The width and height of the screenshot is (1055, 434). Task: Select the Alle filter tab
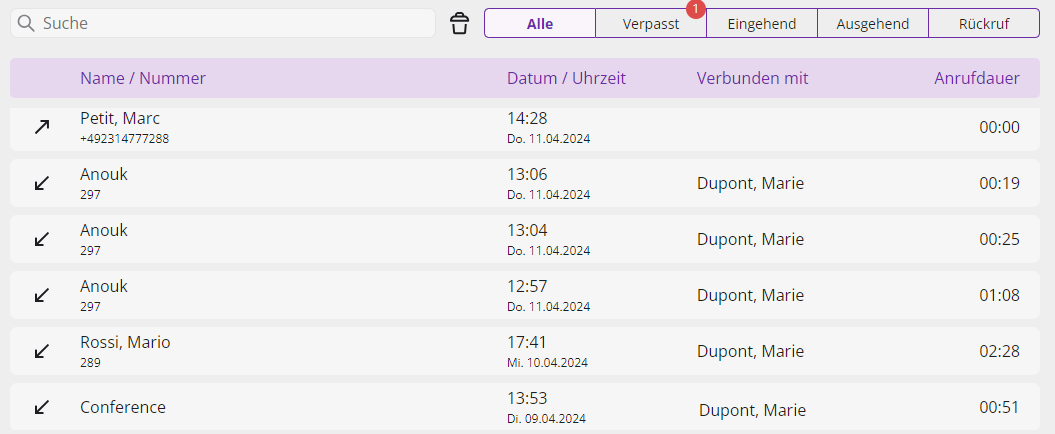(x=540, y=24)
